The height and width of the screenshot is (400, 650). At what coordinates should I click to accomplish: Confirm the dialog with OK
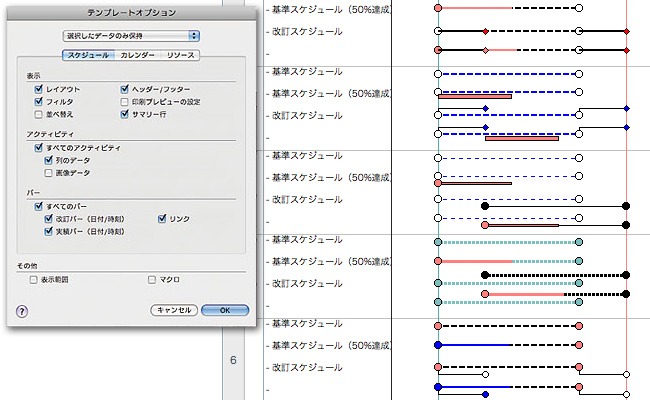[x=224, y=310]
